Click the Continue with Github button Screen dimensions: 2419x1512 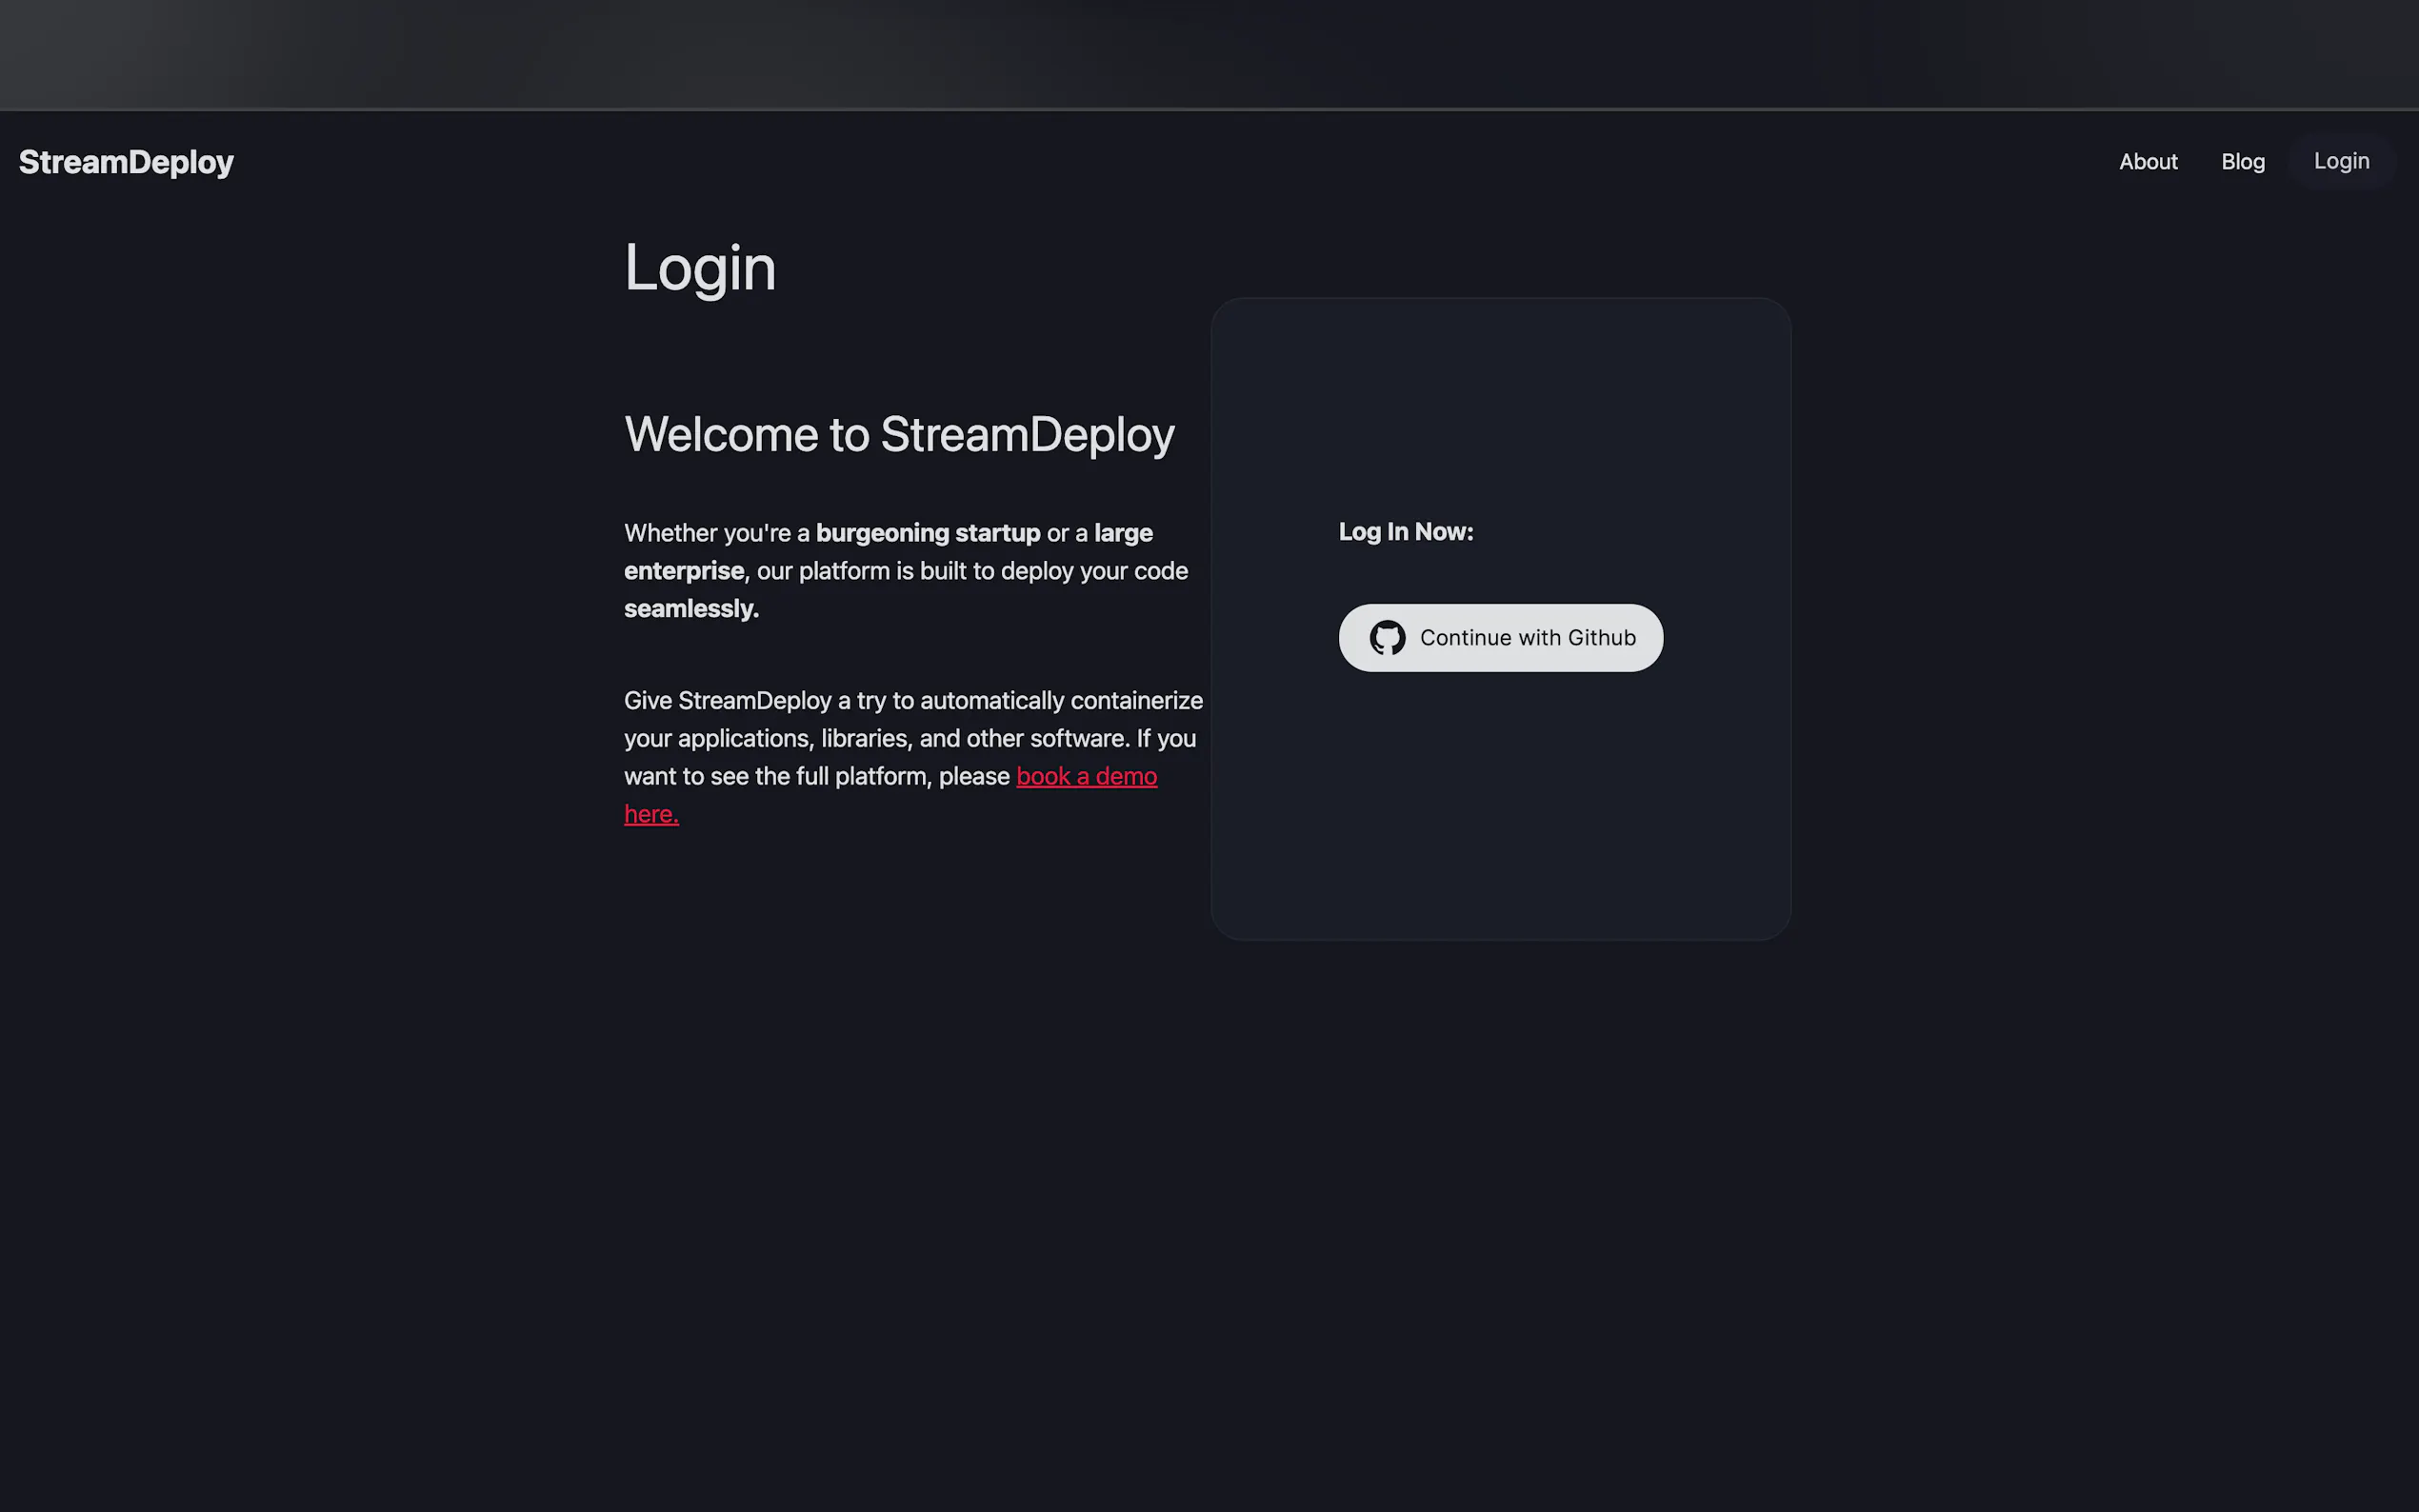[1501, 638]
